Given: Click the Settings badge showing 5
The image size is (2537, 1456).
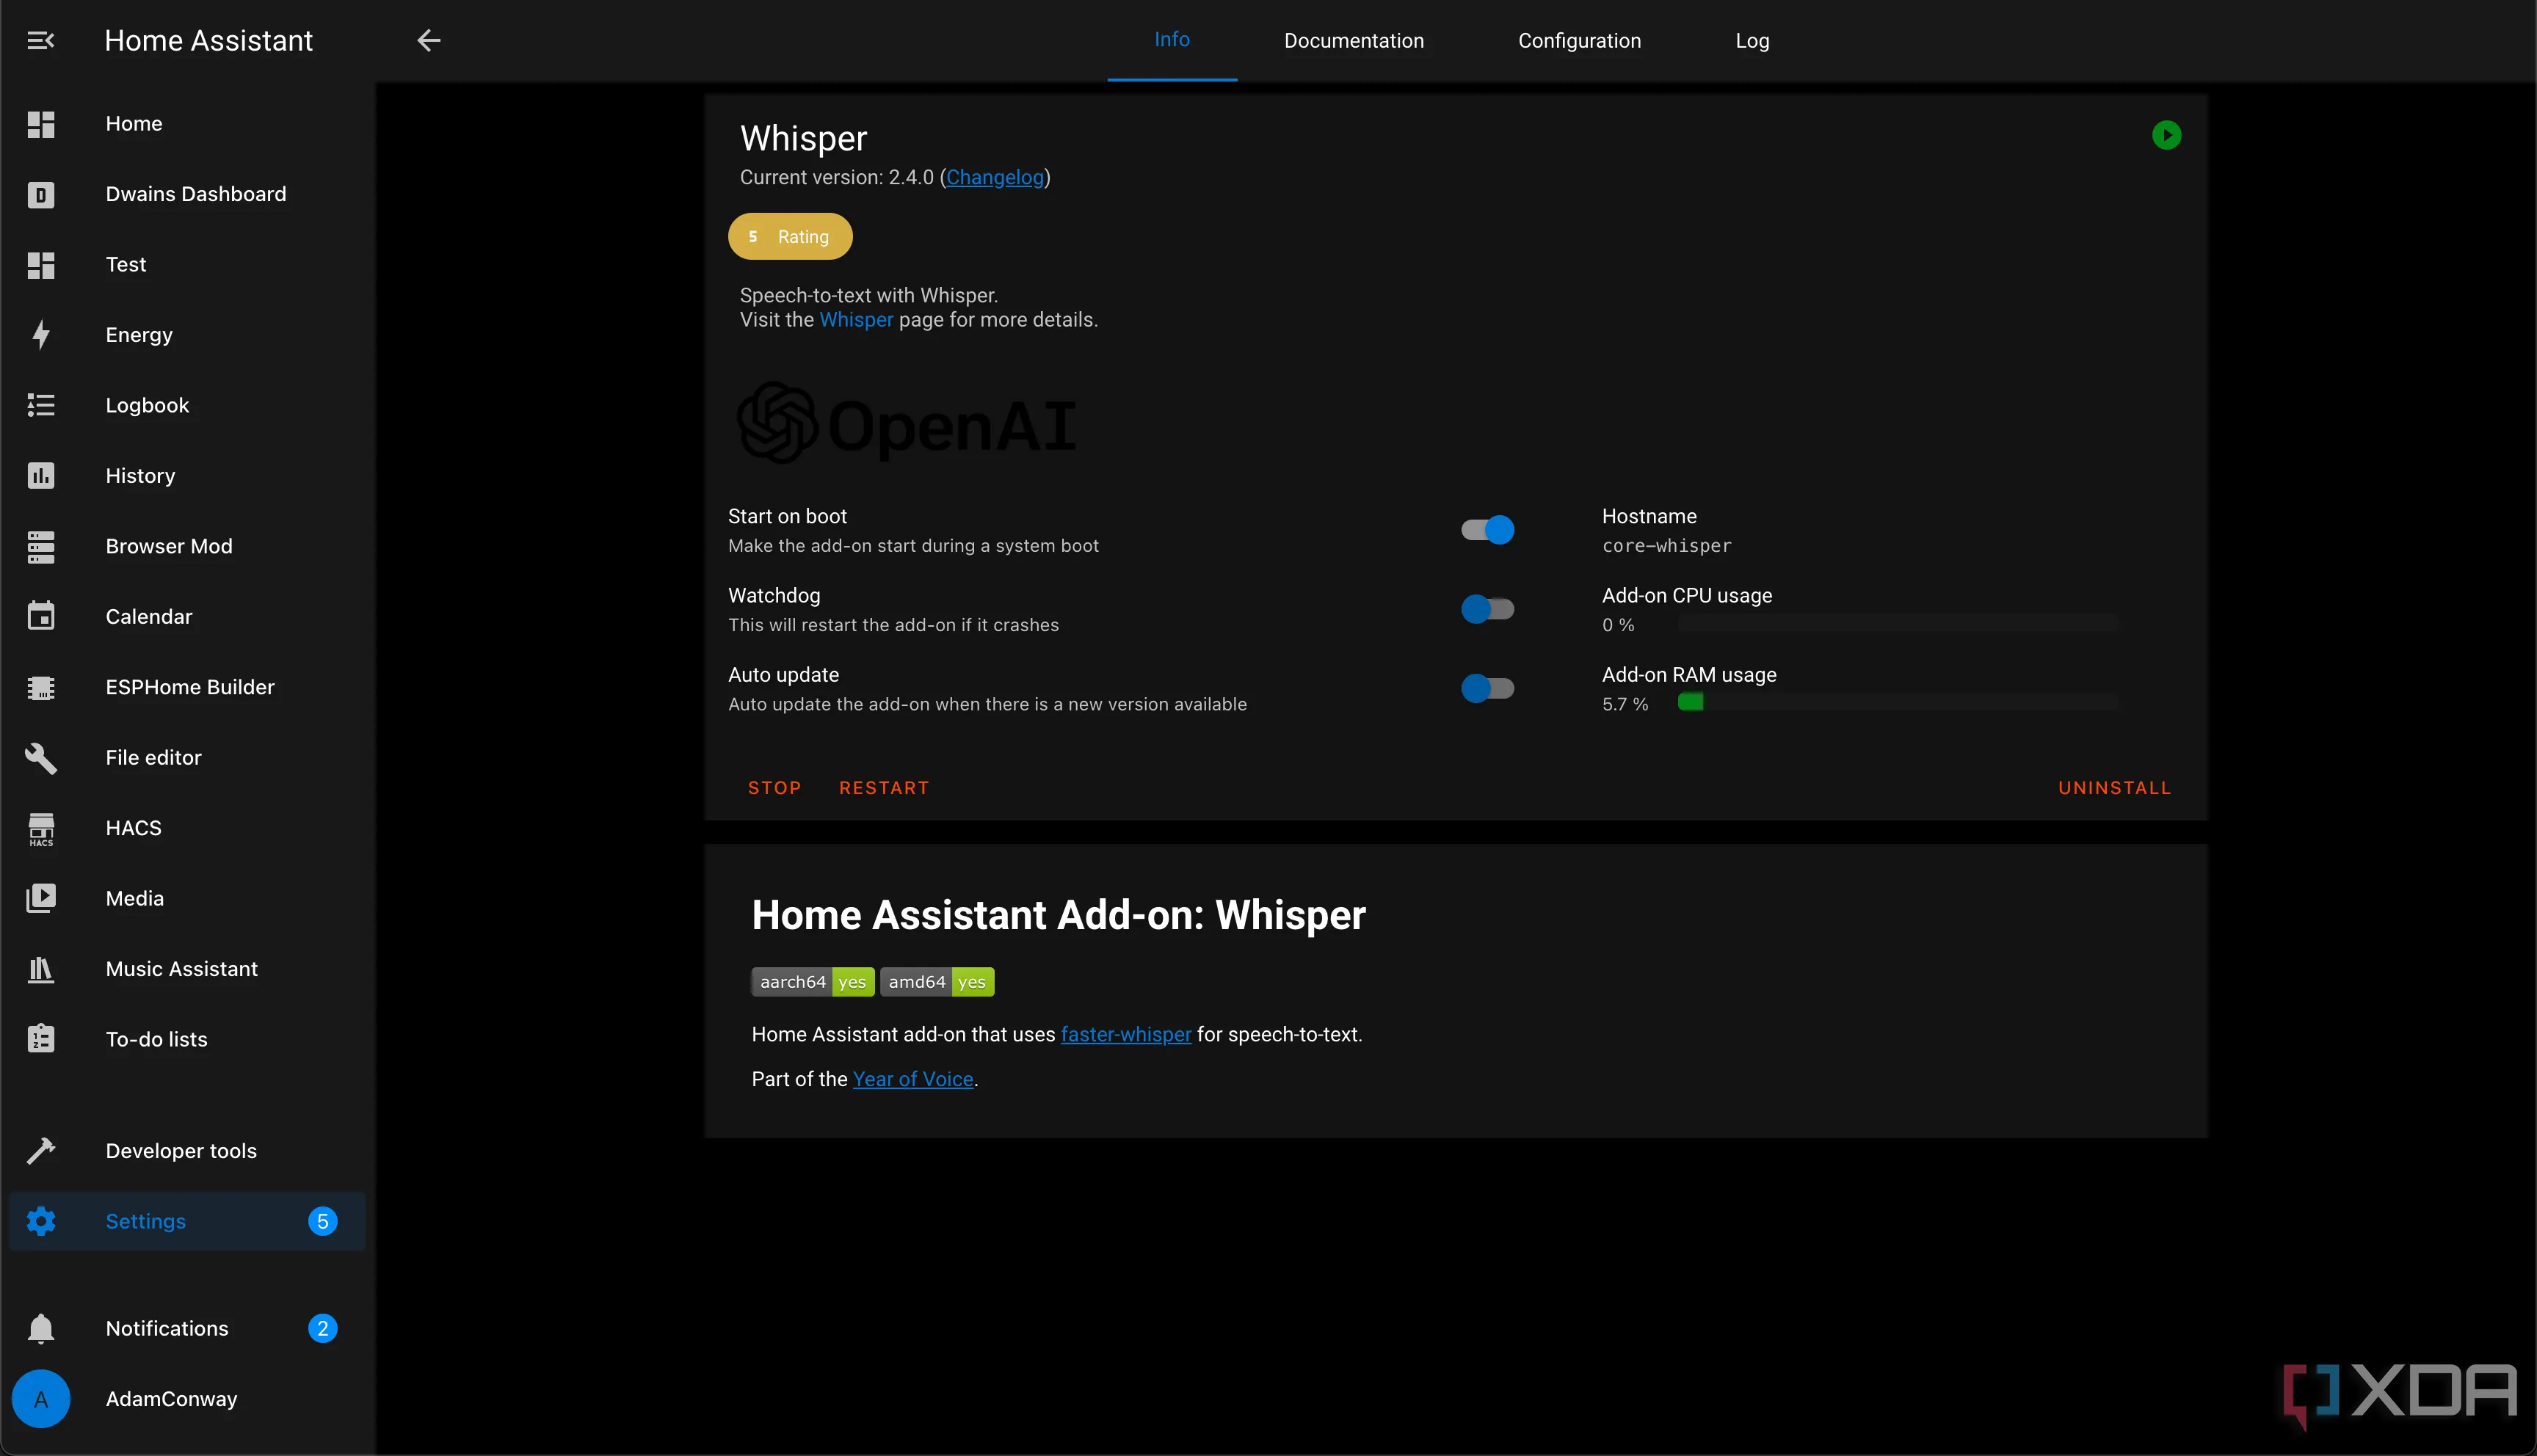Looking at the screenshot, I should tap(322, 1221).
